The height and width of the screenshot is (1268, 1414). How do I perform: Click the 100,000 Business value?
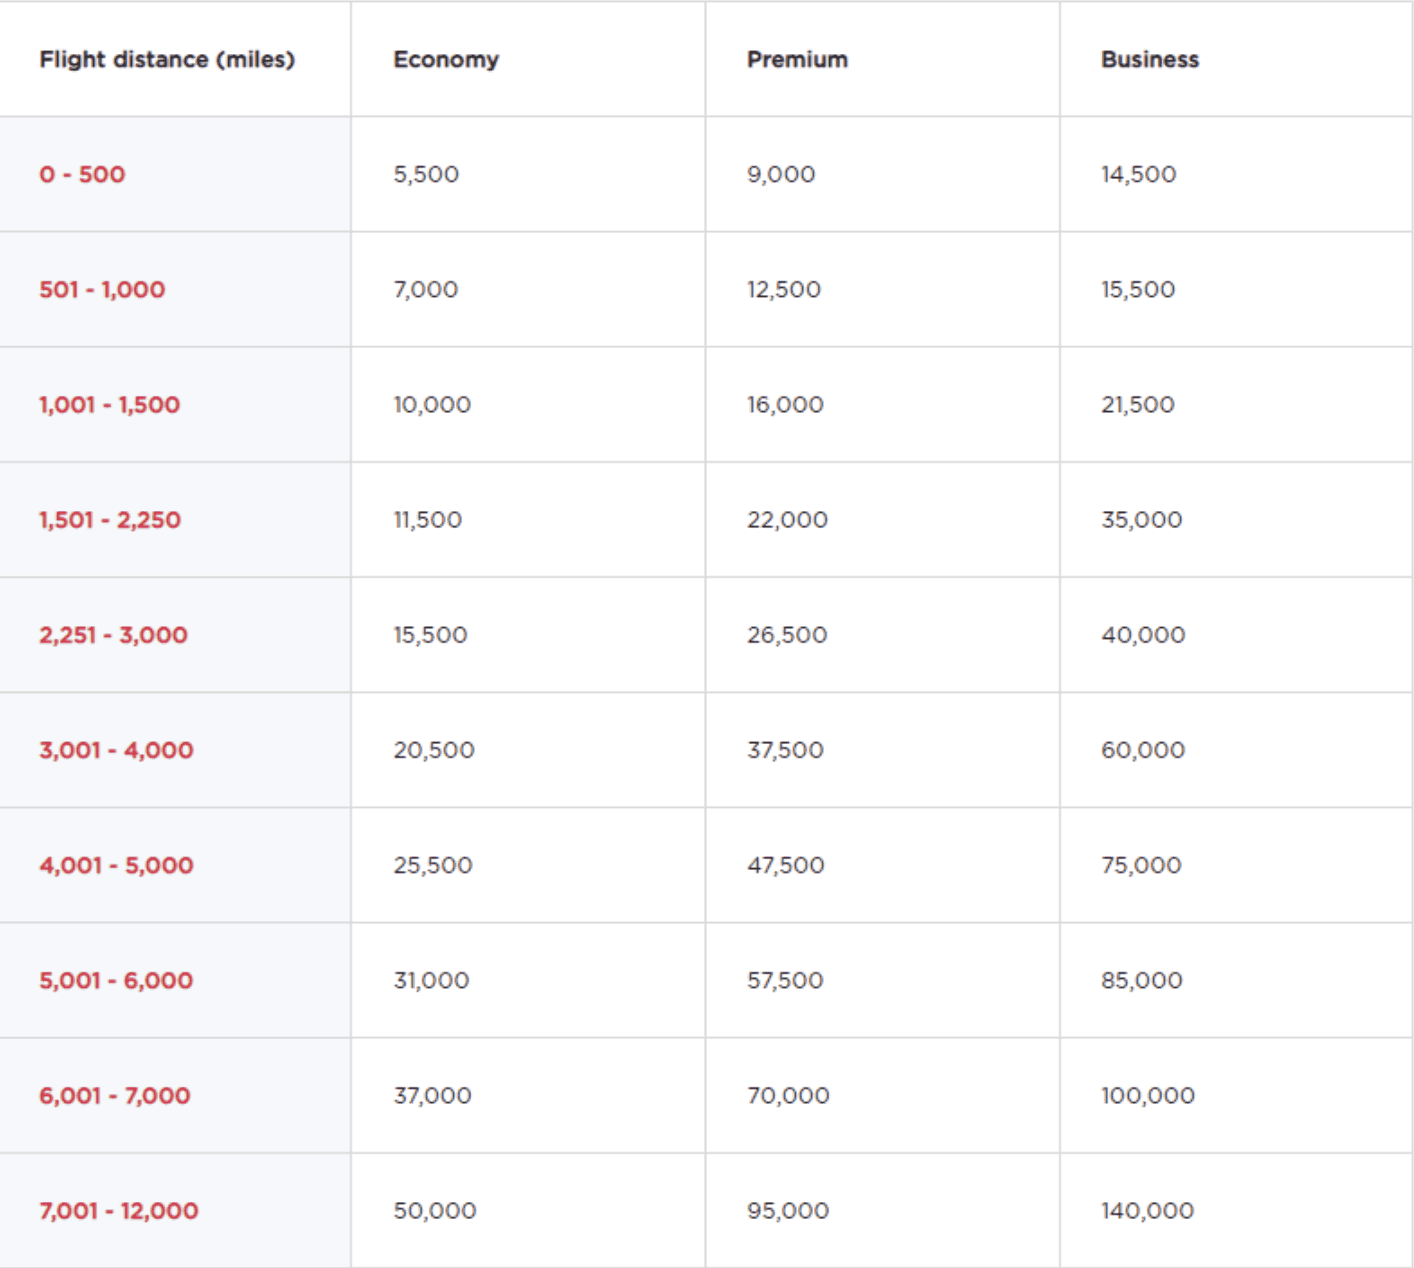tap(1148, 1096)
